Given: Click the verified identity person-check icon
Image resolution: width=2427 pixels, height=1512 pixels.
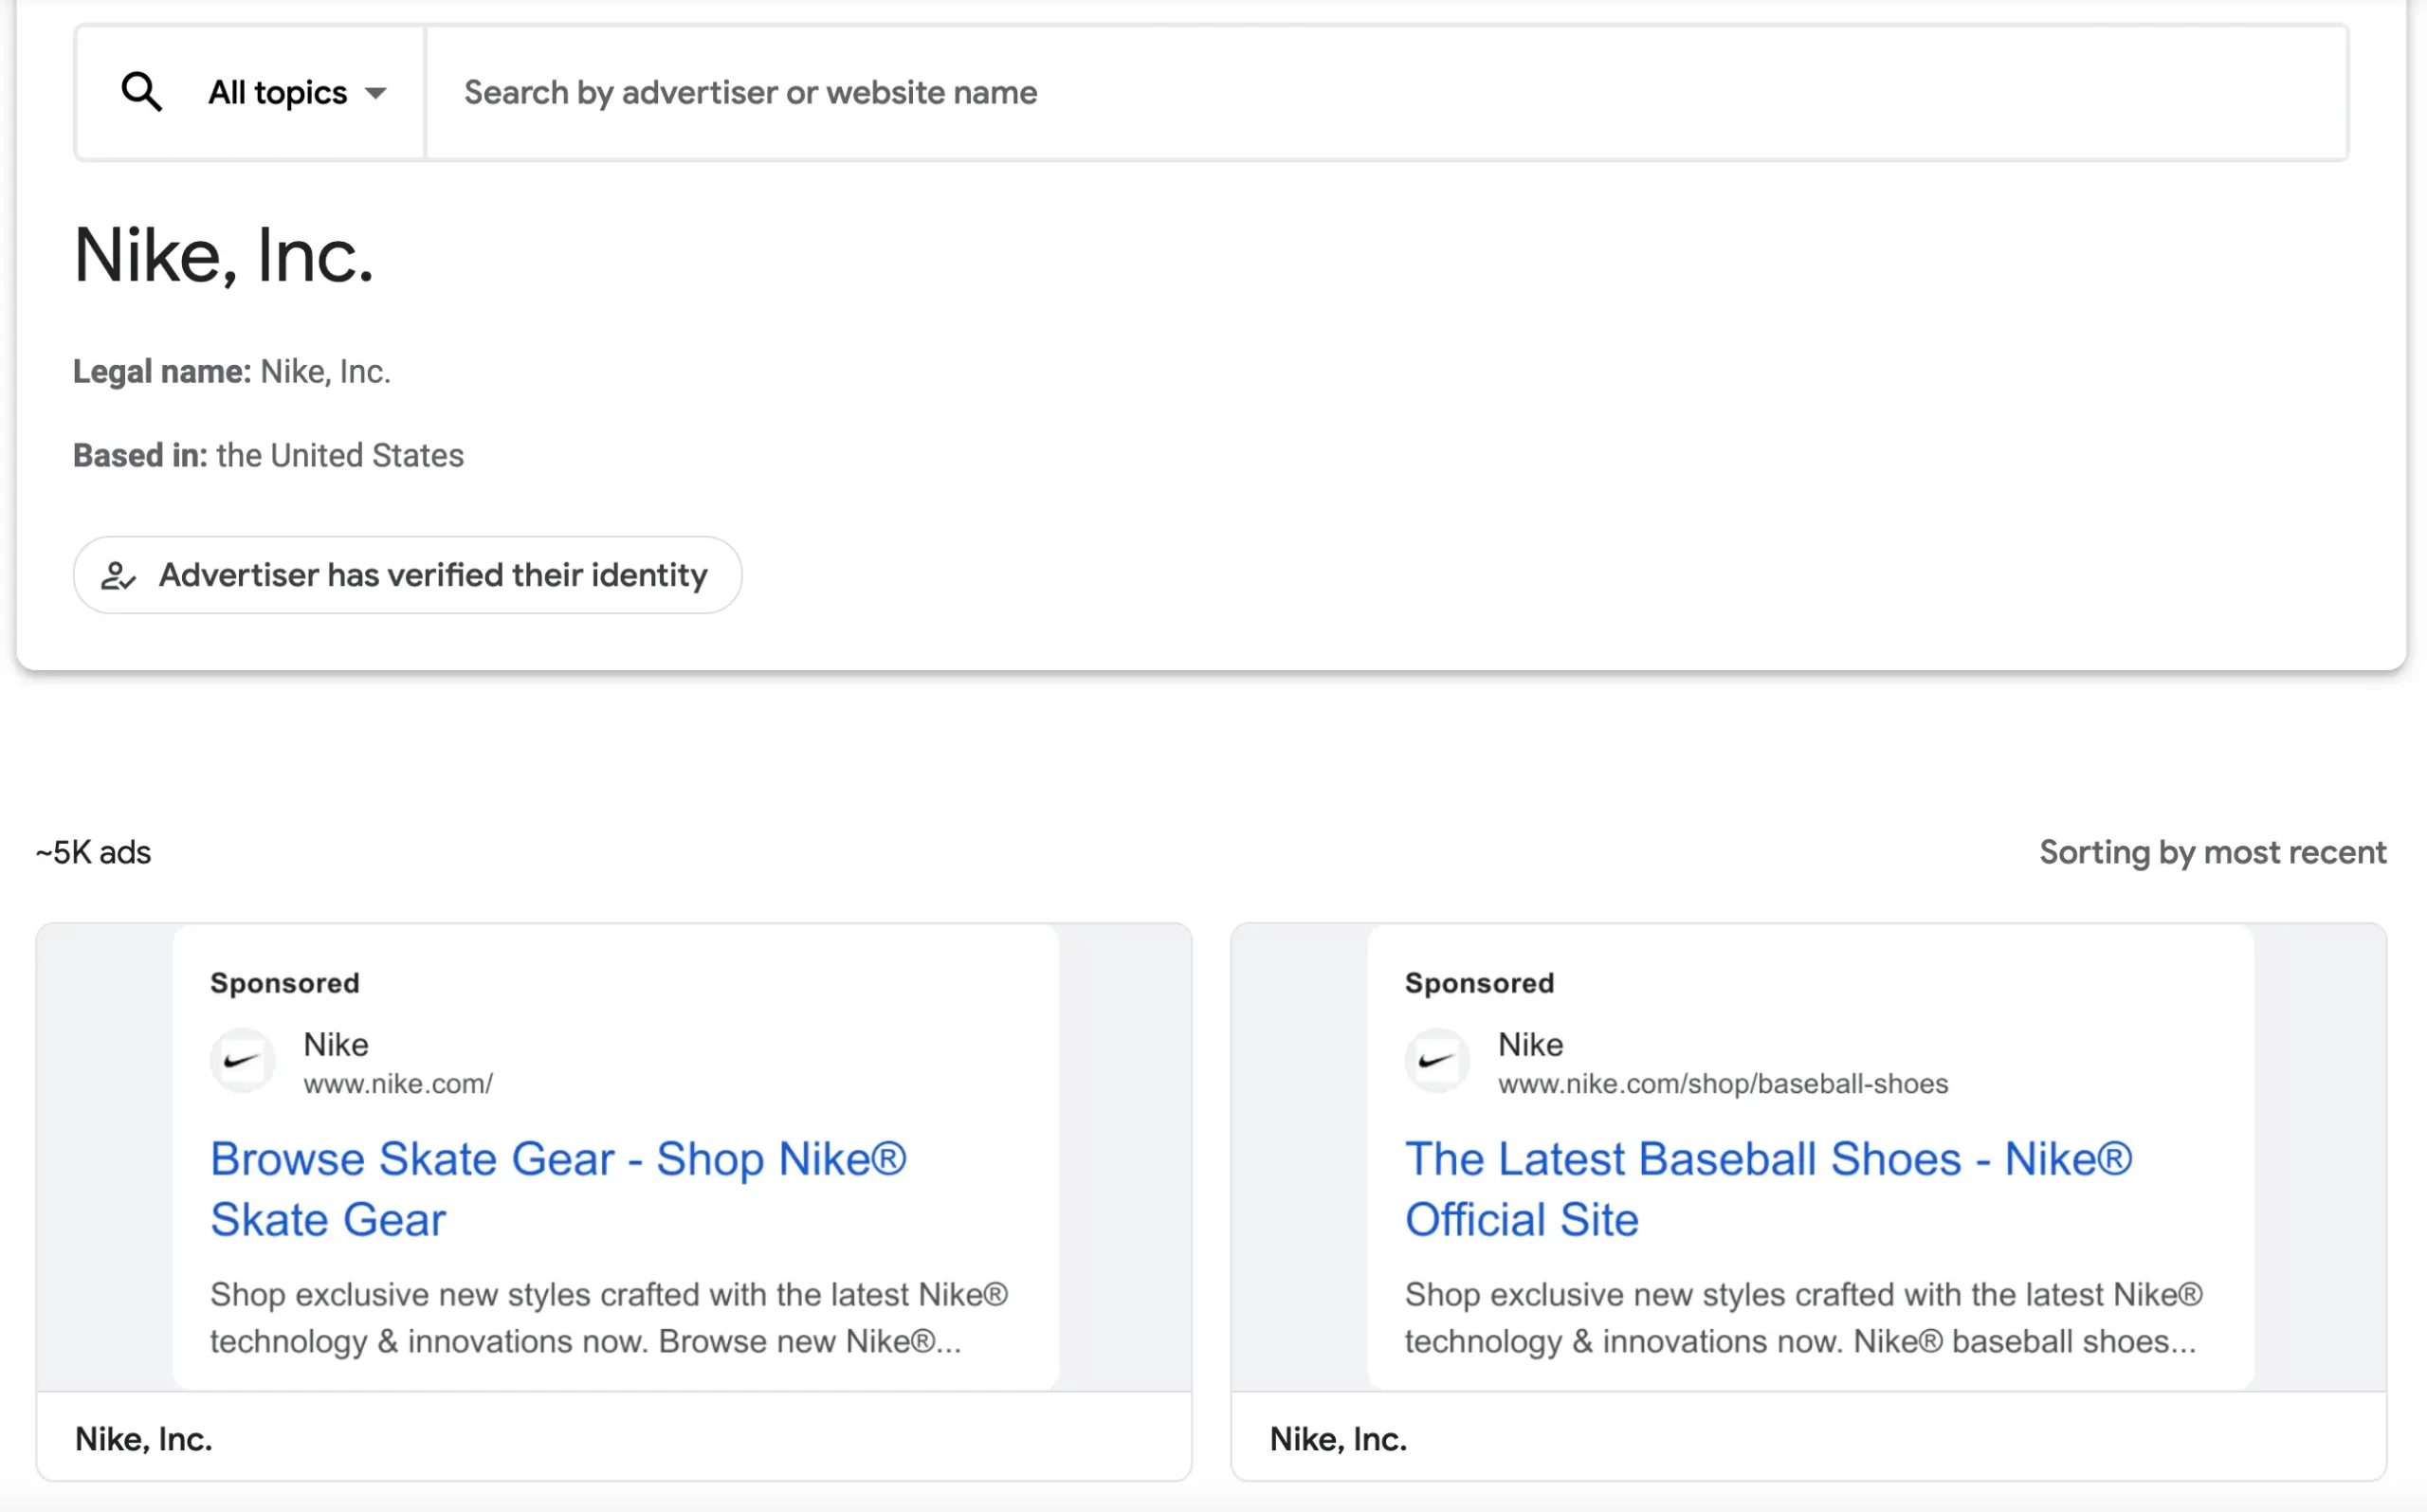Looking at the screenshot, I should pos(118,576).
